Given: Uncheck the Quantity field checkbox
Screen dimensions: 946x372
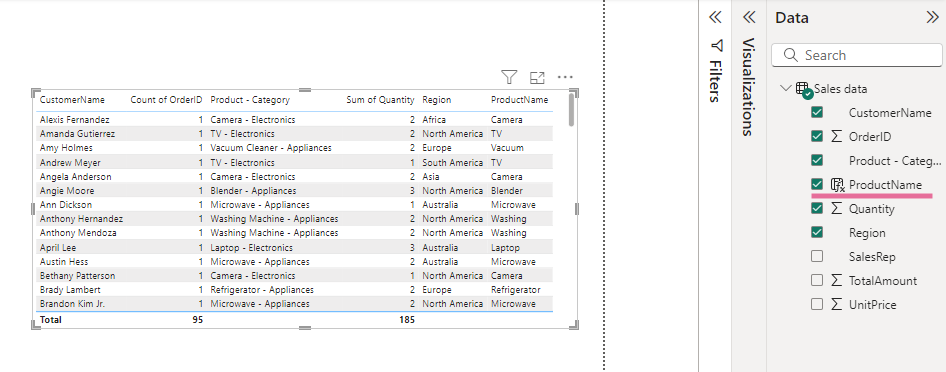Looking at the screenshot, I should [x=817, y=209].
